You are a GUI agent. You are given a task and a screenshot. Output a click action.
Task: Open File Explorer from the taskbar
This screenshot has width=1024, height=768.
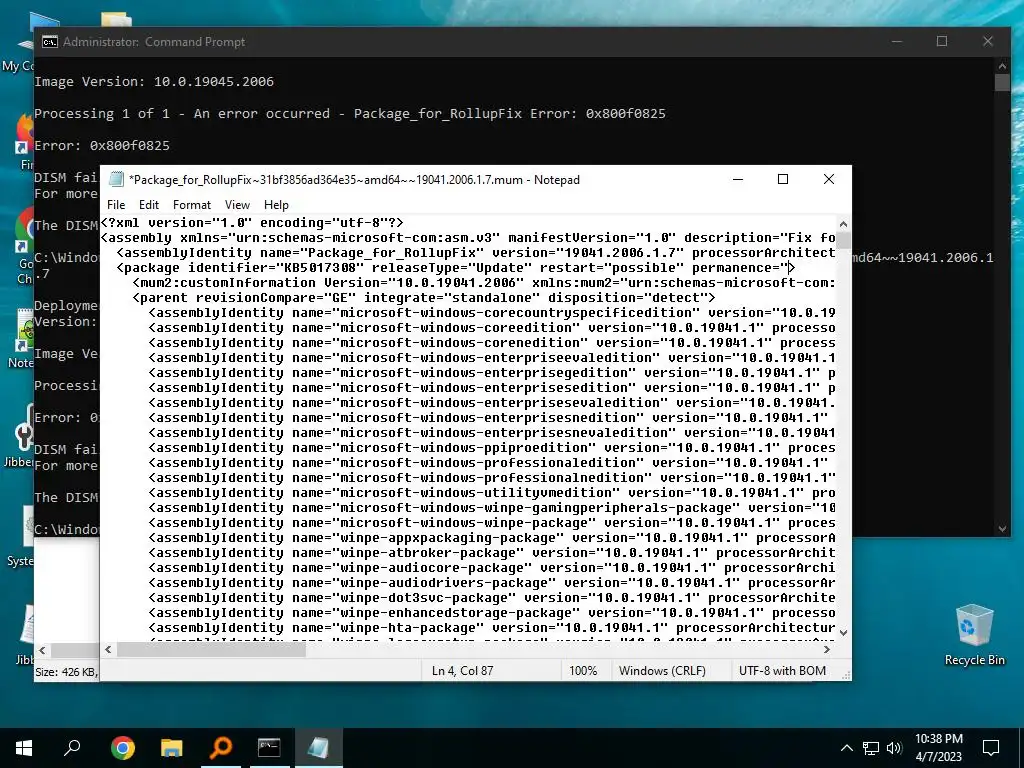[171, 747]
